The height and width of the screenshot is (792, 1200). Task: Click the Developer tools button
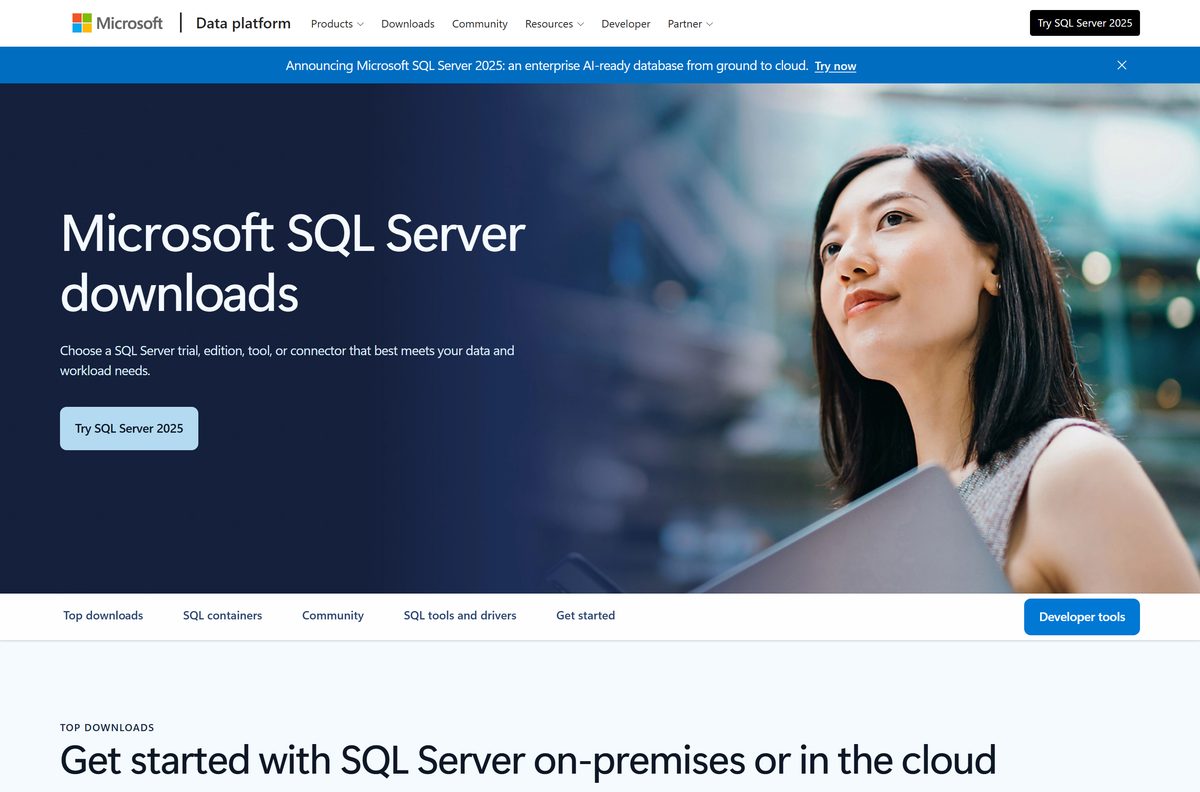pyautogui.click(x=1082, y=617)
